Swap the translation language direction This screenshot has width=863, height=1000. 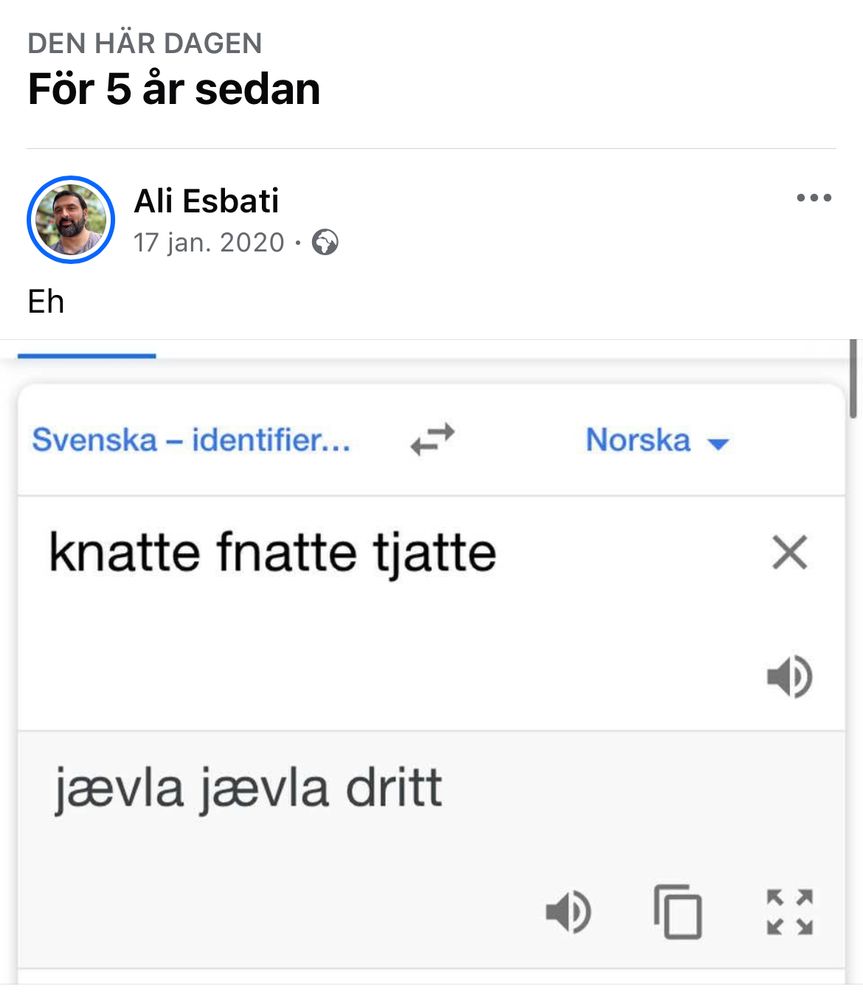(432, 438)
